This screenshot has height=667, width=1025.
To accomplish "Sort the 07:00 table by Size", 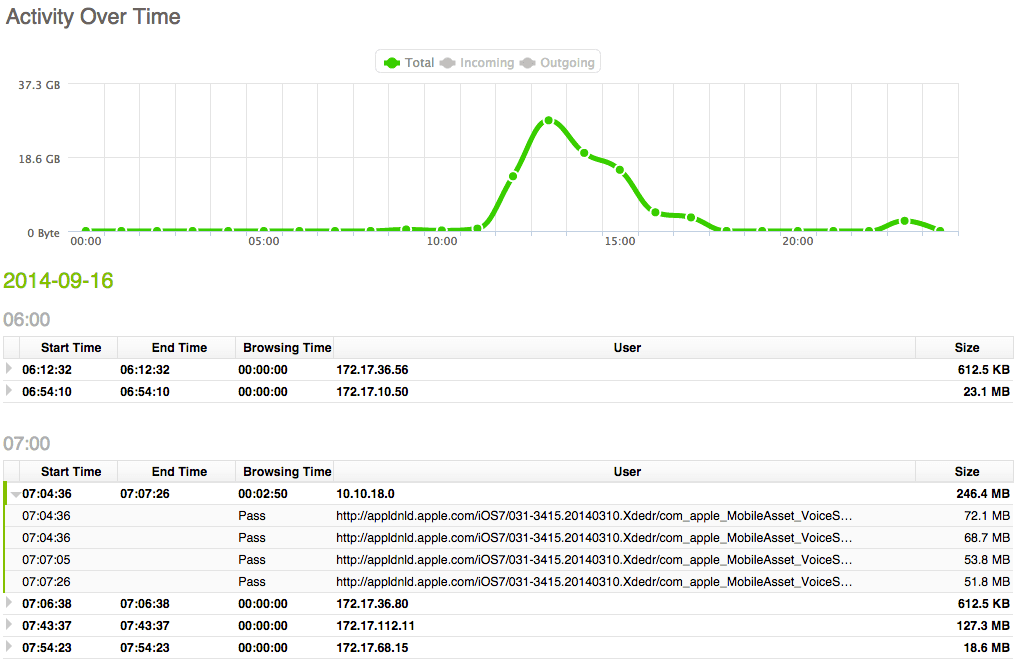I will [966, 471].
